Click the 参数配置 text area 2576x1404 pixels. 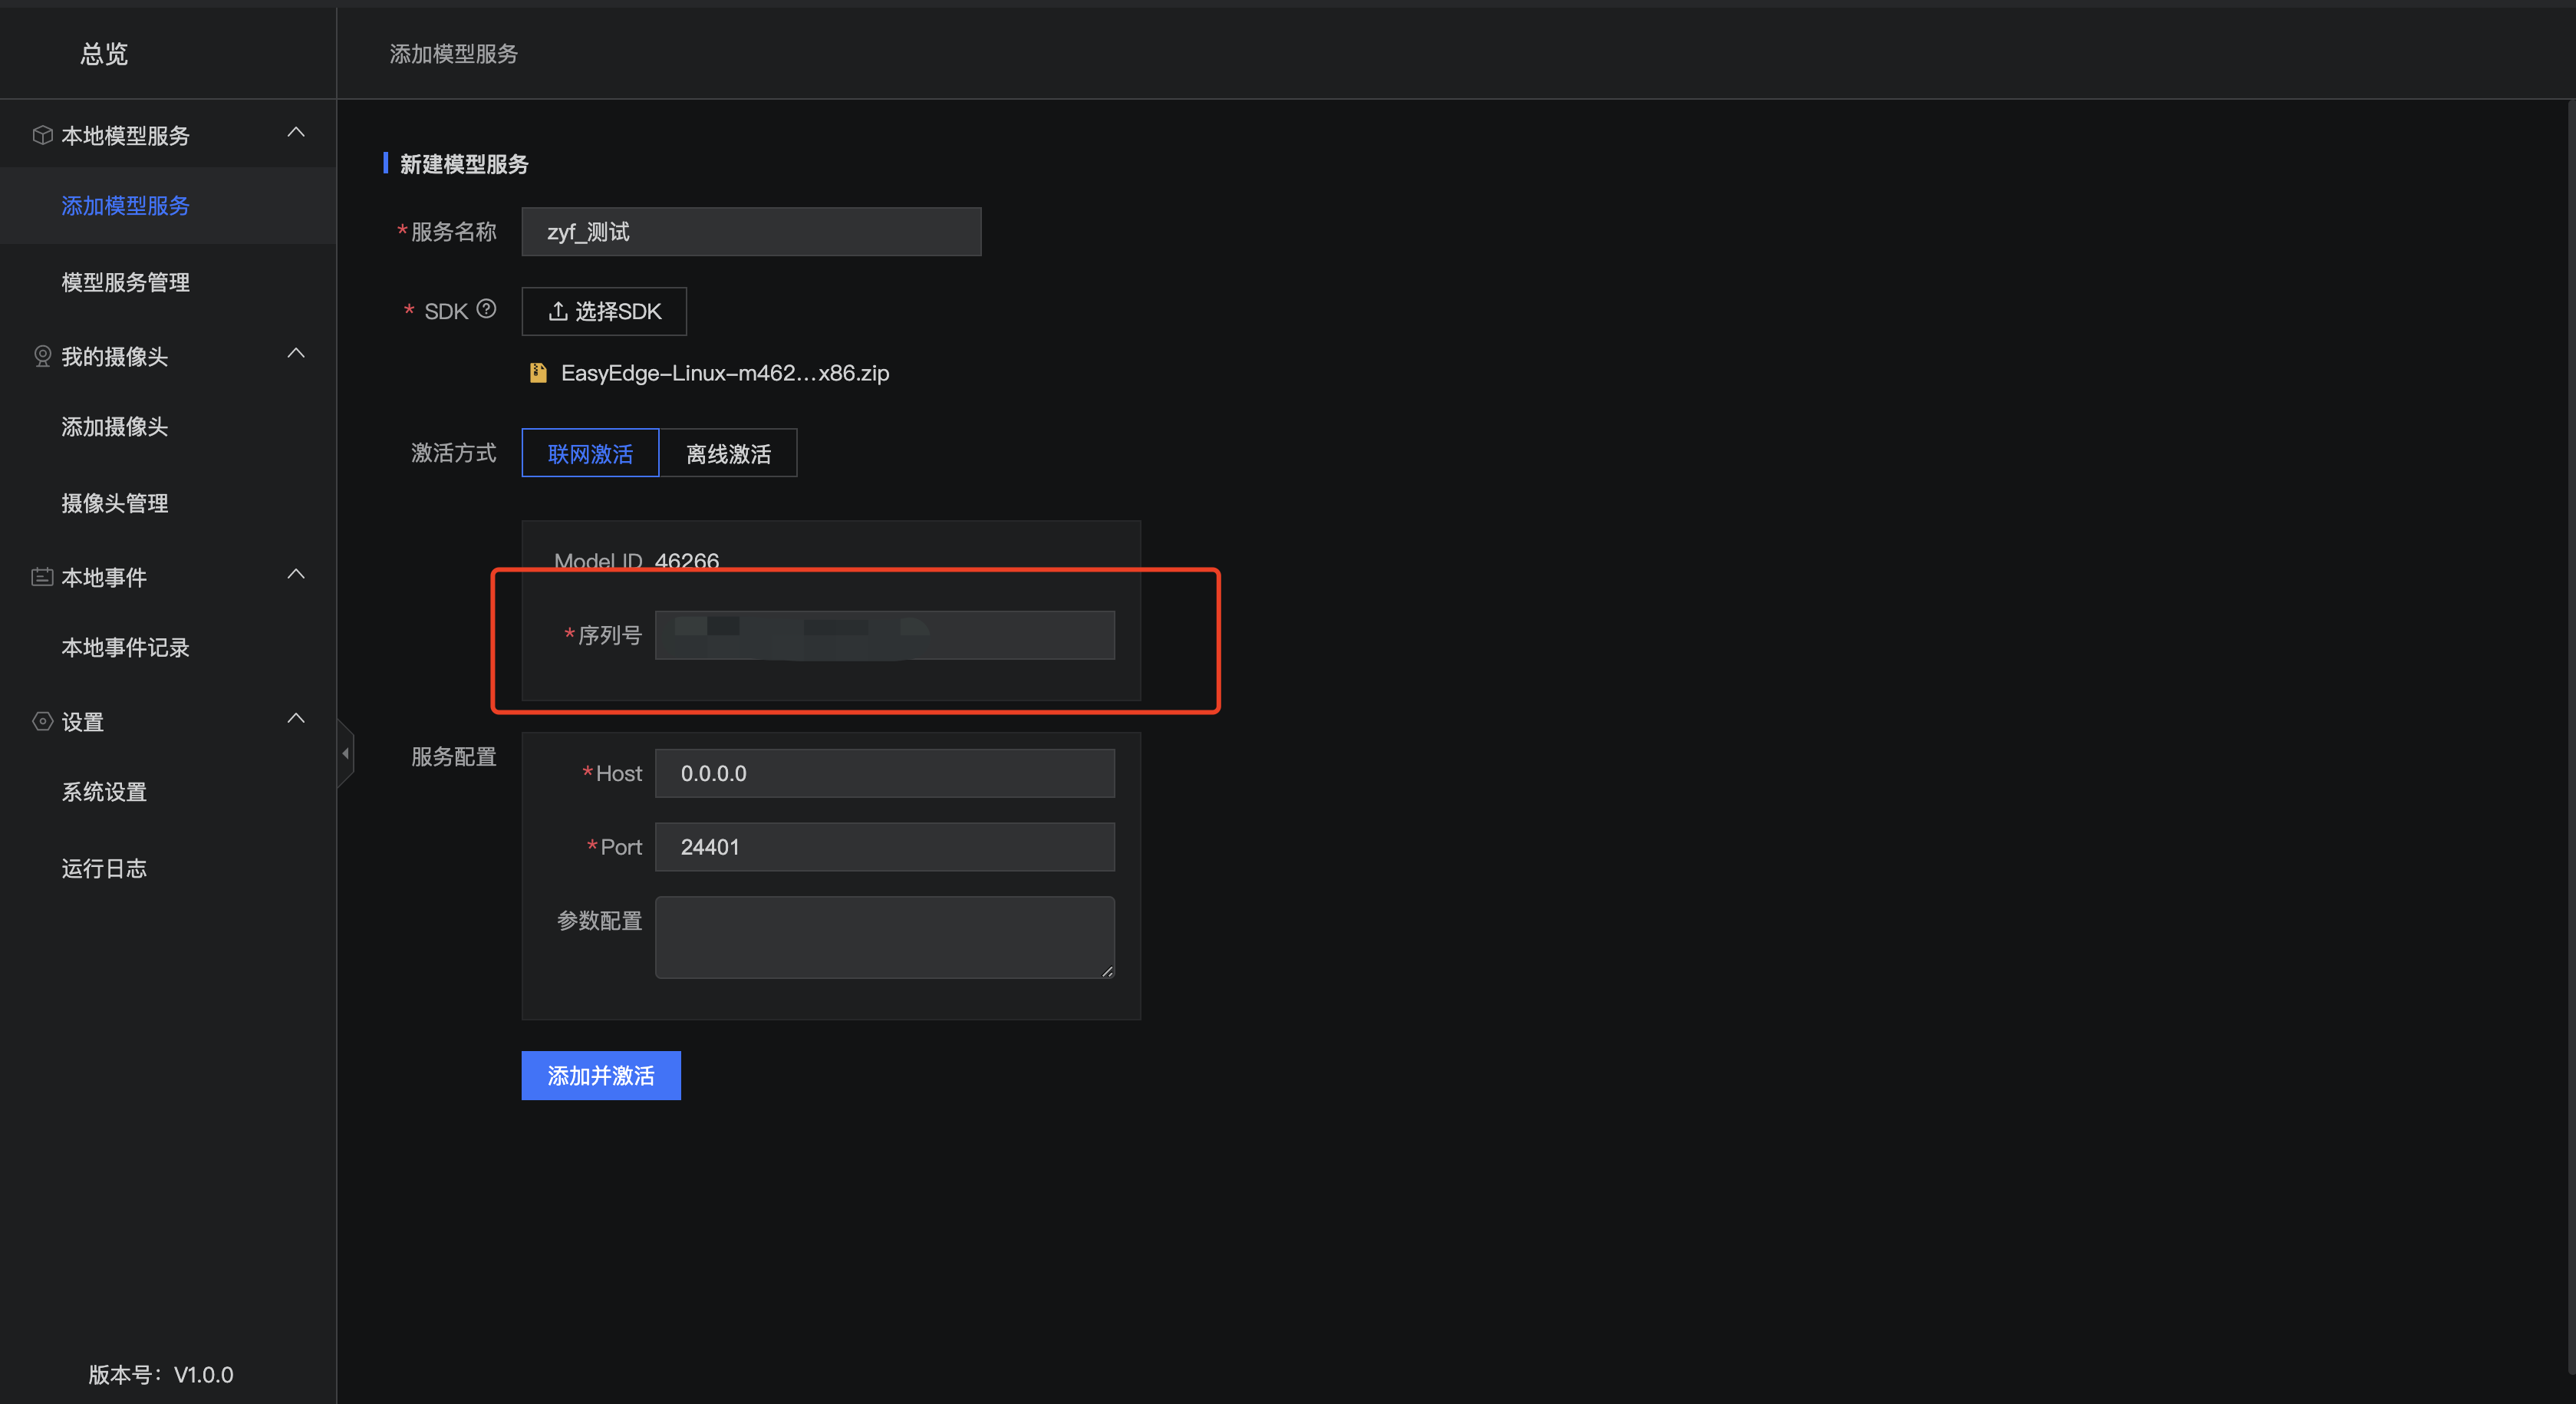(x=884, y=937)
